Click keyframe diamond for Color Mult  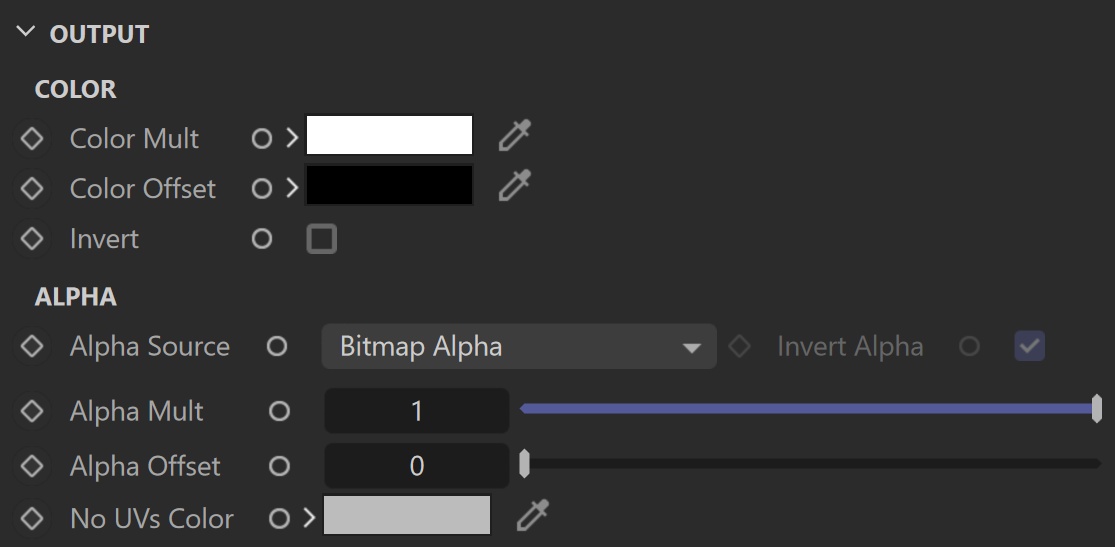[x=32, y=138]
